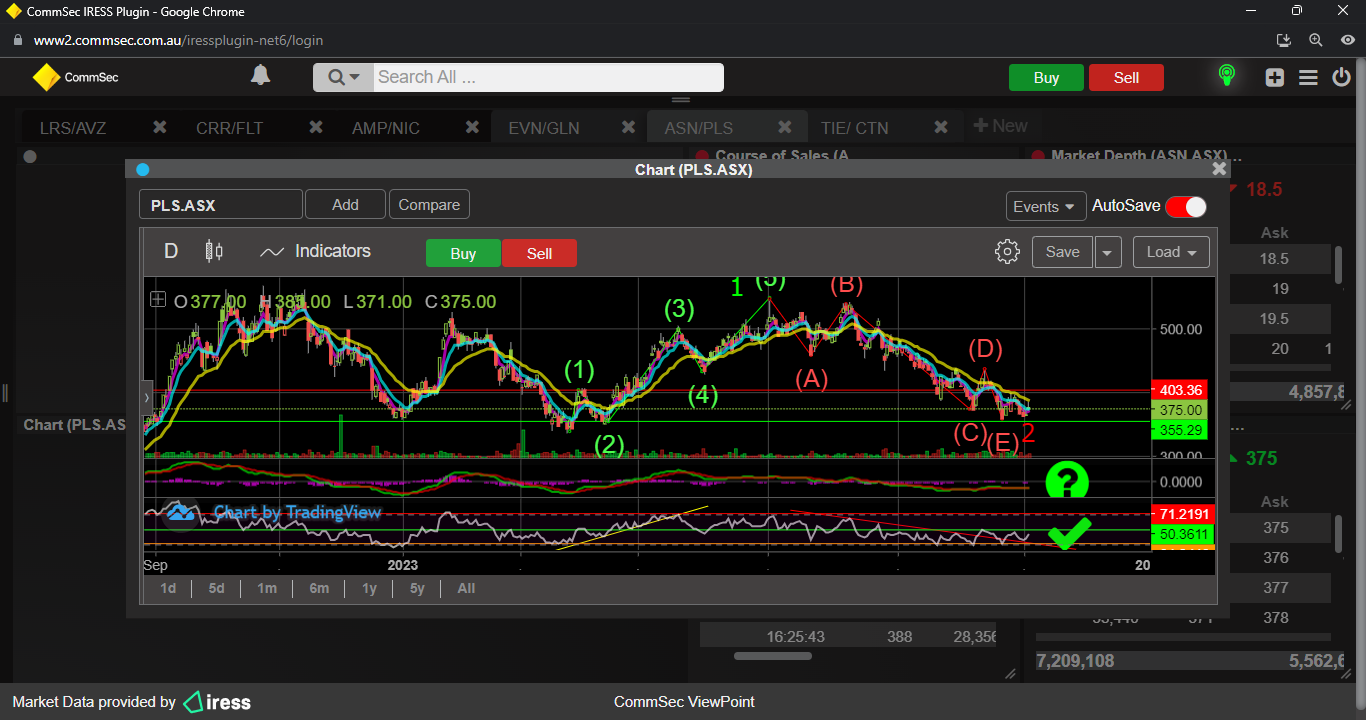This screenshot has width=1366, height=720.
Task: Click the chart's red Sell button
Action: 539,253
